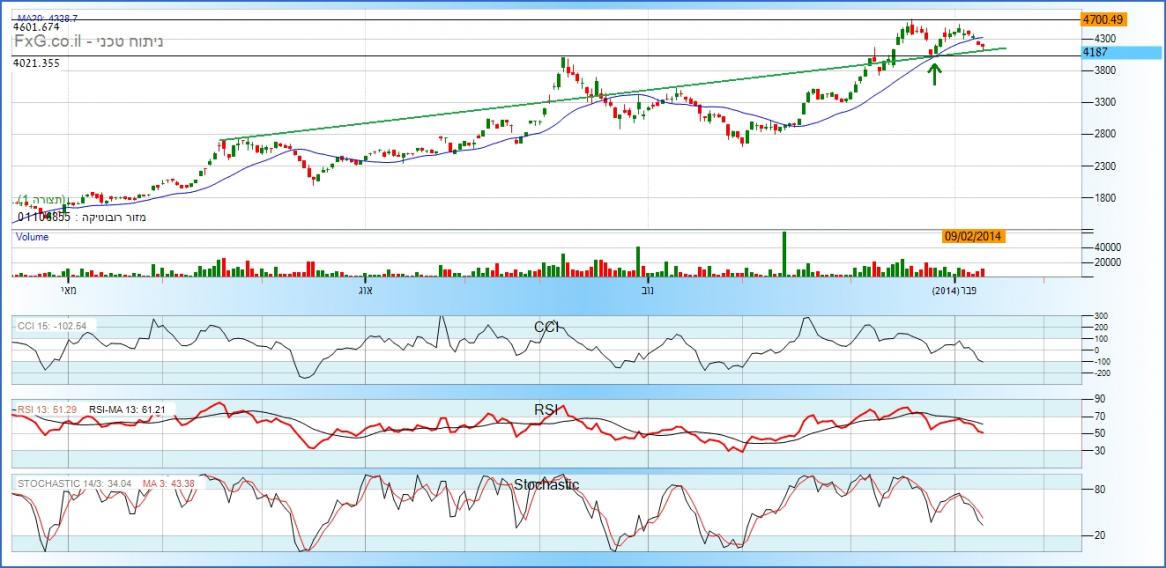Click the RSI-MA 13 value label

coord(128,410)
